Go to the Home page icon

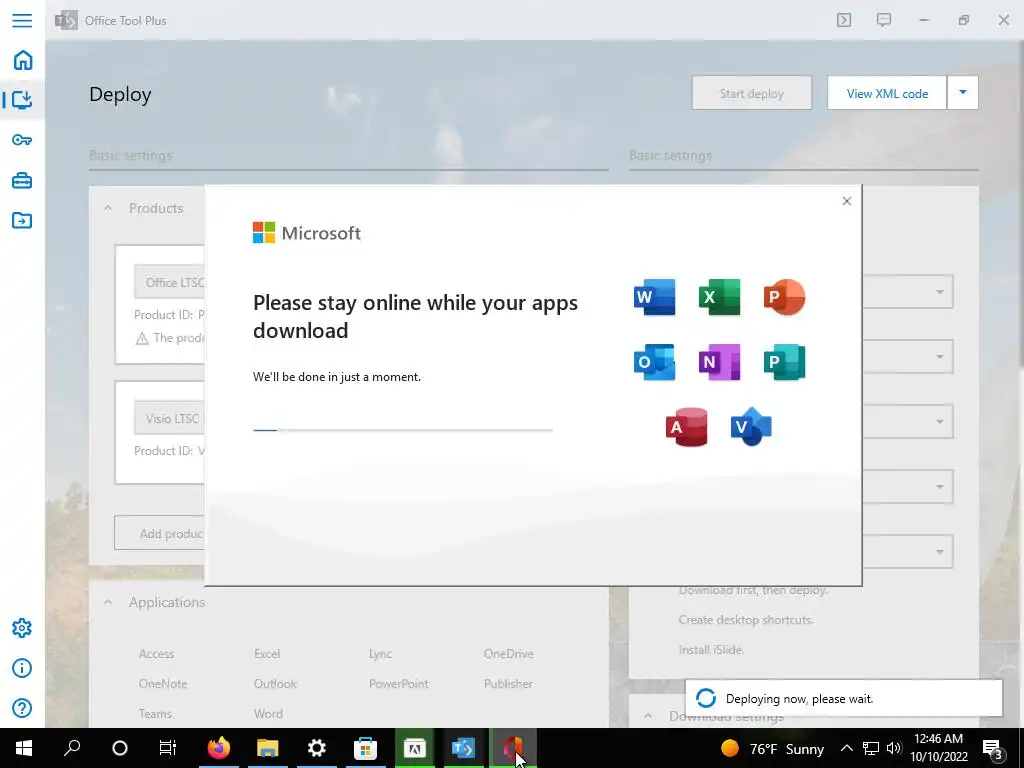pyautogui.click(x=22, y=60)
